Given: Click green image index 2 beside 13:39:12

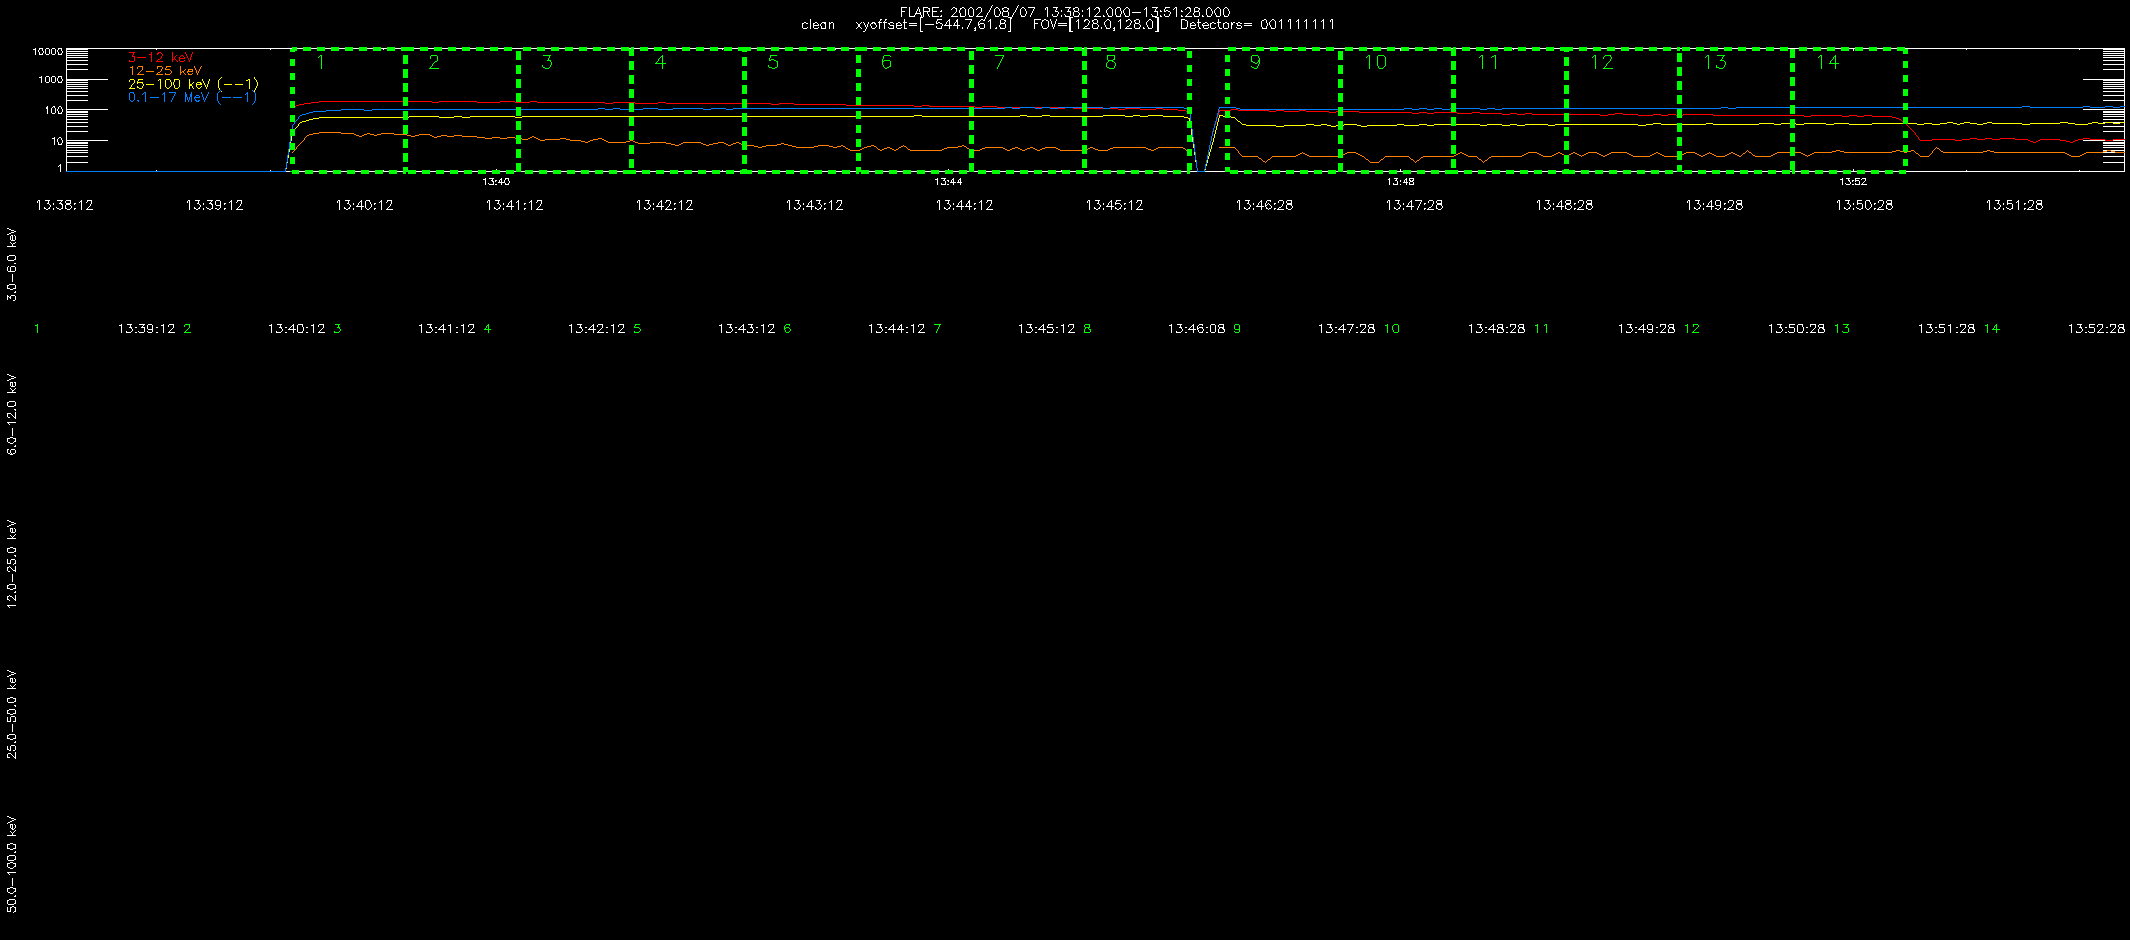Looking at the screenshot, I should point(187,329).
